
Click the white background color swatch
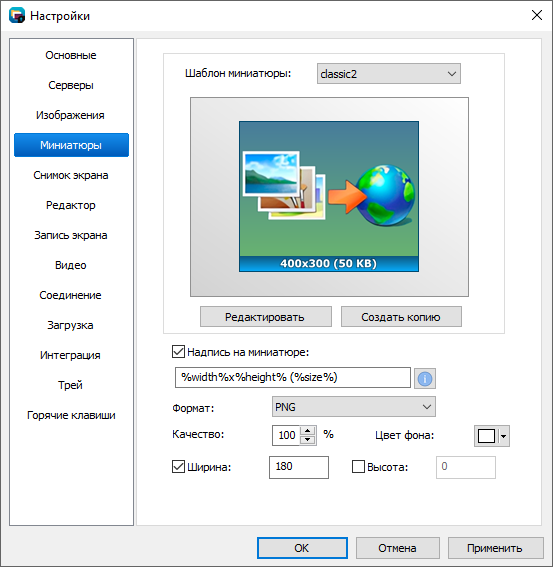coord(486,436)
